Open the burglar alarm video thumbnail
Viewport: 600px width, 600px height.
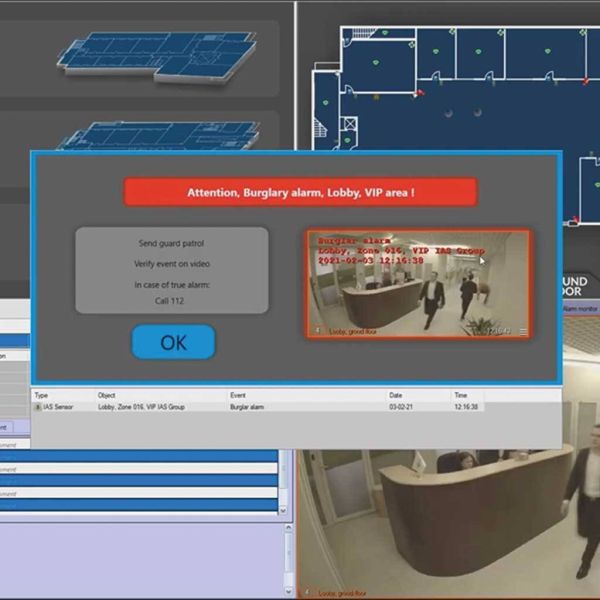[x=418, y=283]
